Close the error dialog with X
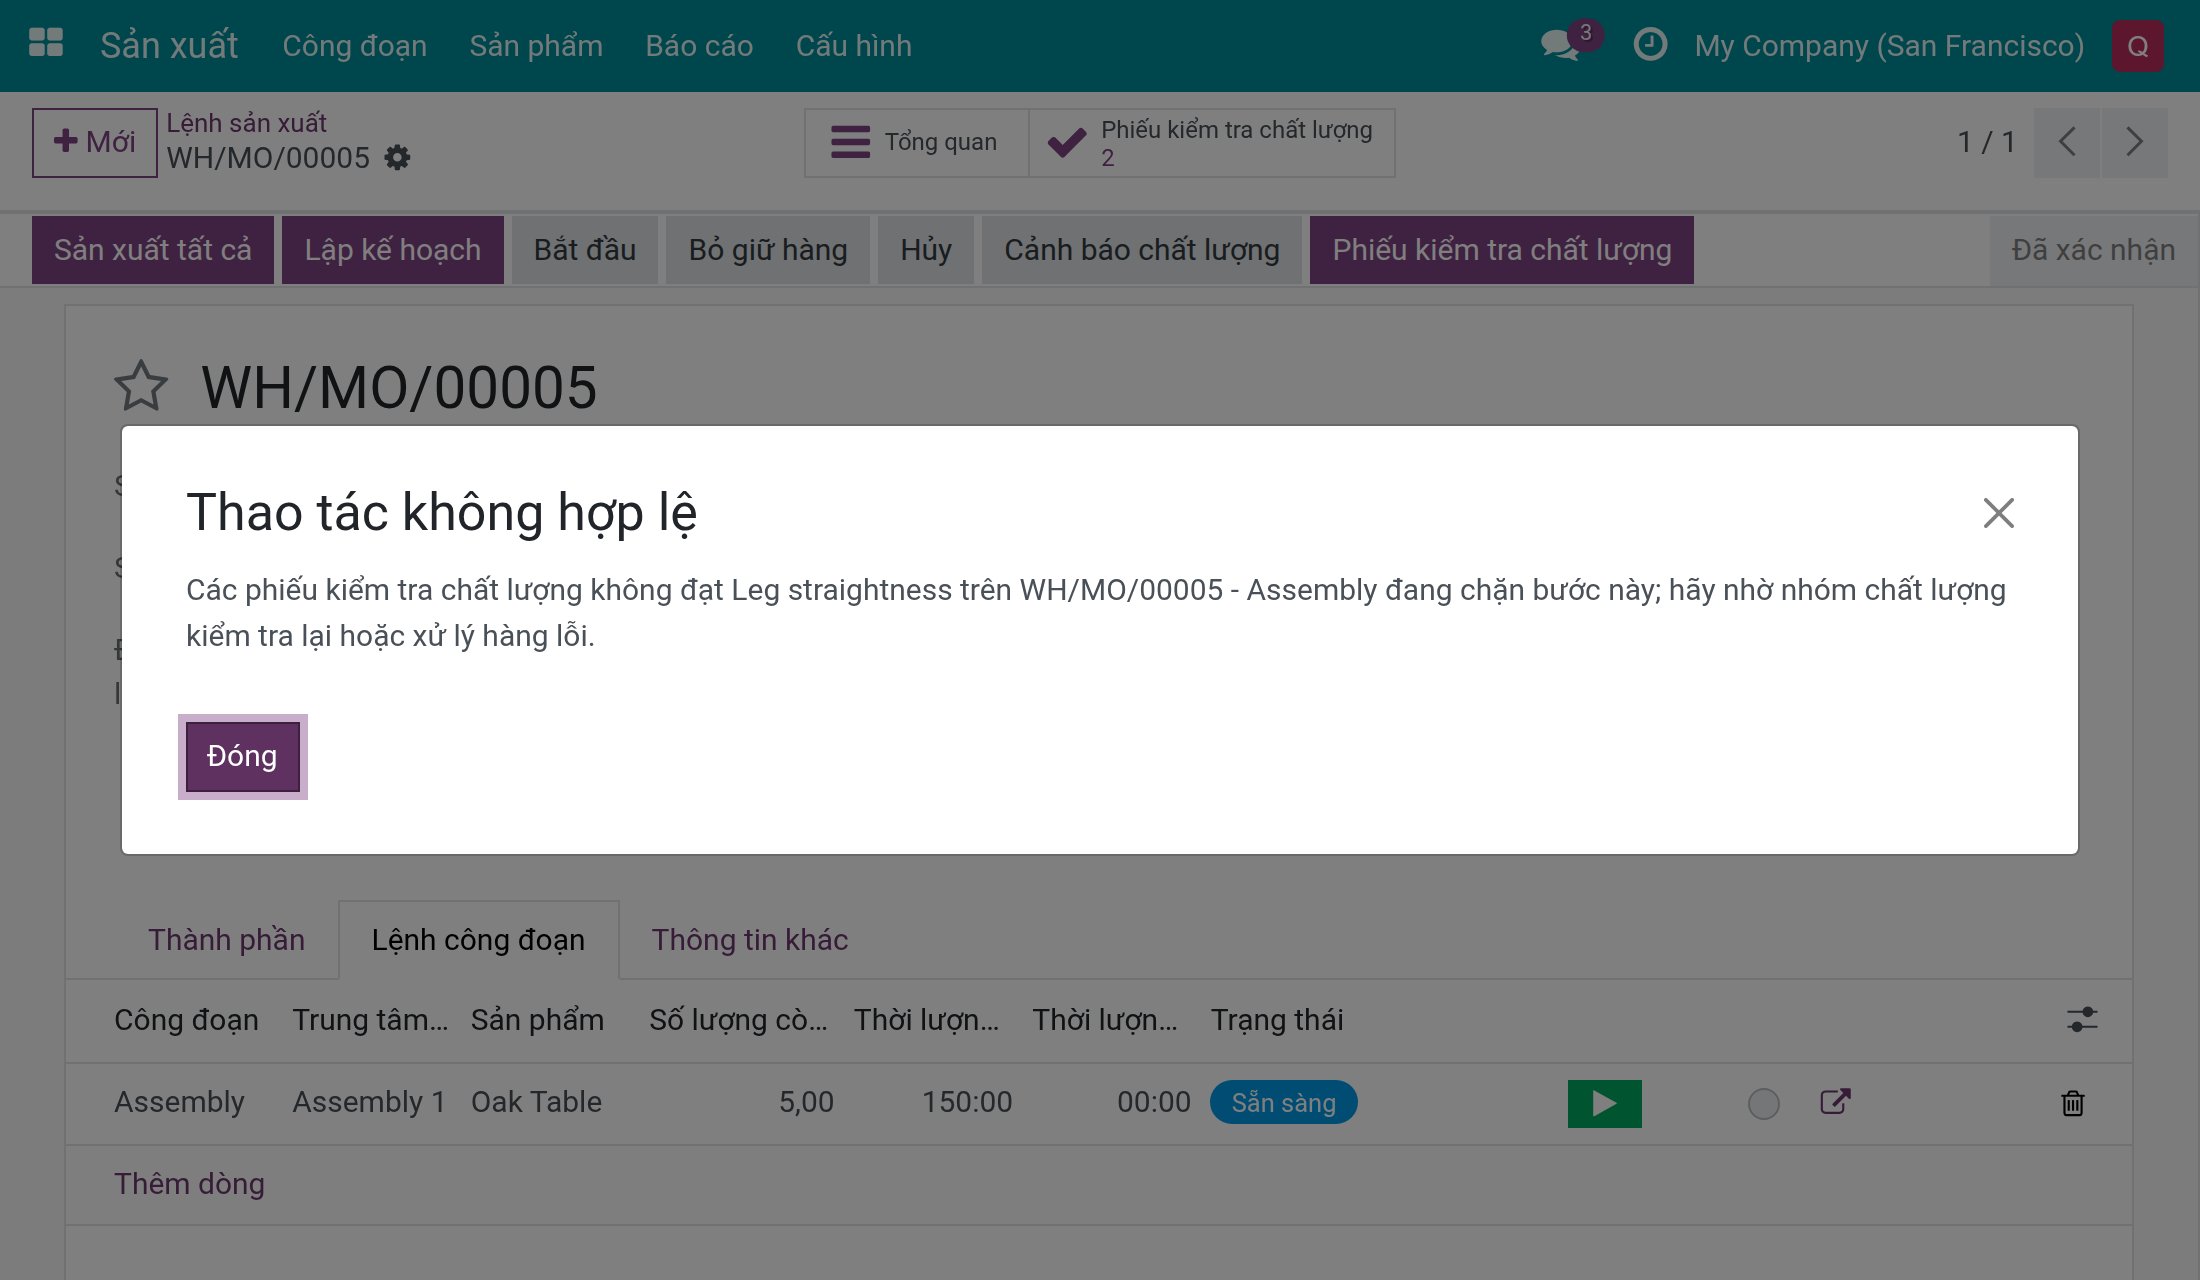Screen dimensions: 2200x1280 coord(1998,513)
